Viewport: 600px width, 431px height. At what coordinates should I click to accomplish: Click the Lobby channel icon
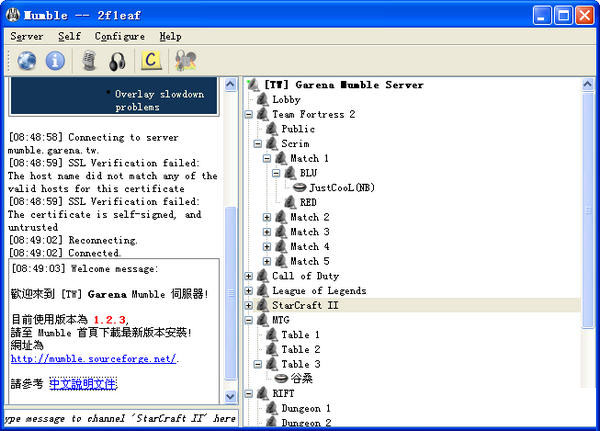(x=262, y=99)
